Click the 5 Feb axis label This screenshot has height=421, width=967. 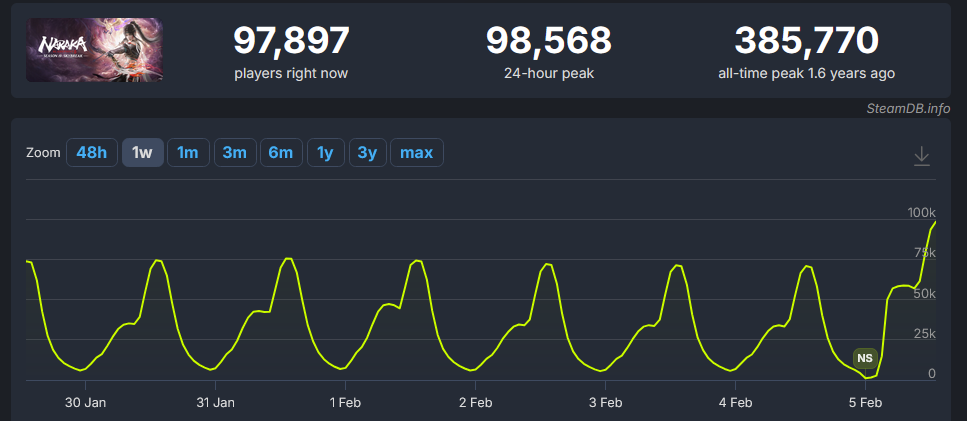pyautogui.click(x=866, y=403)
